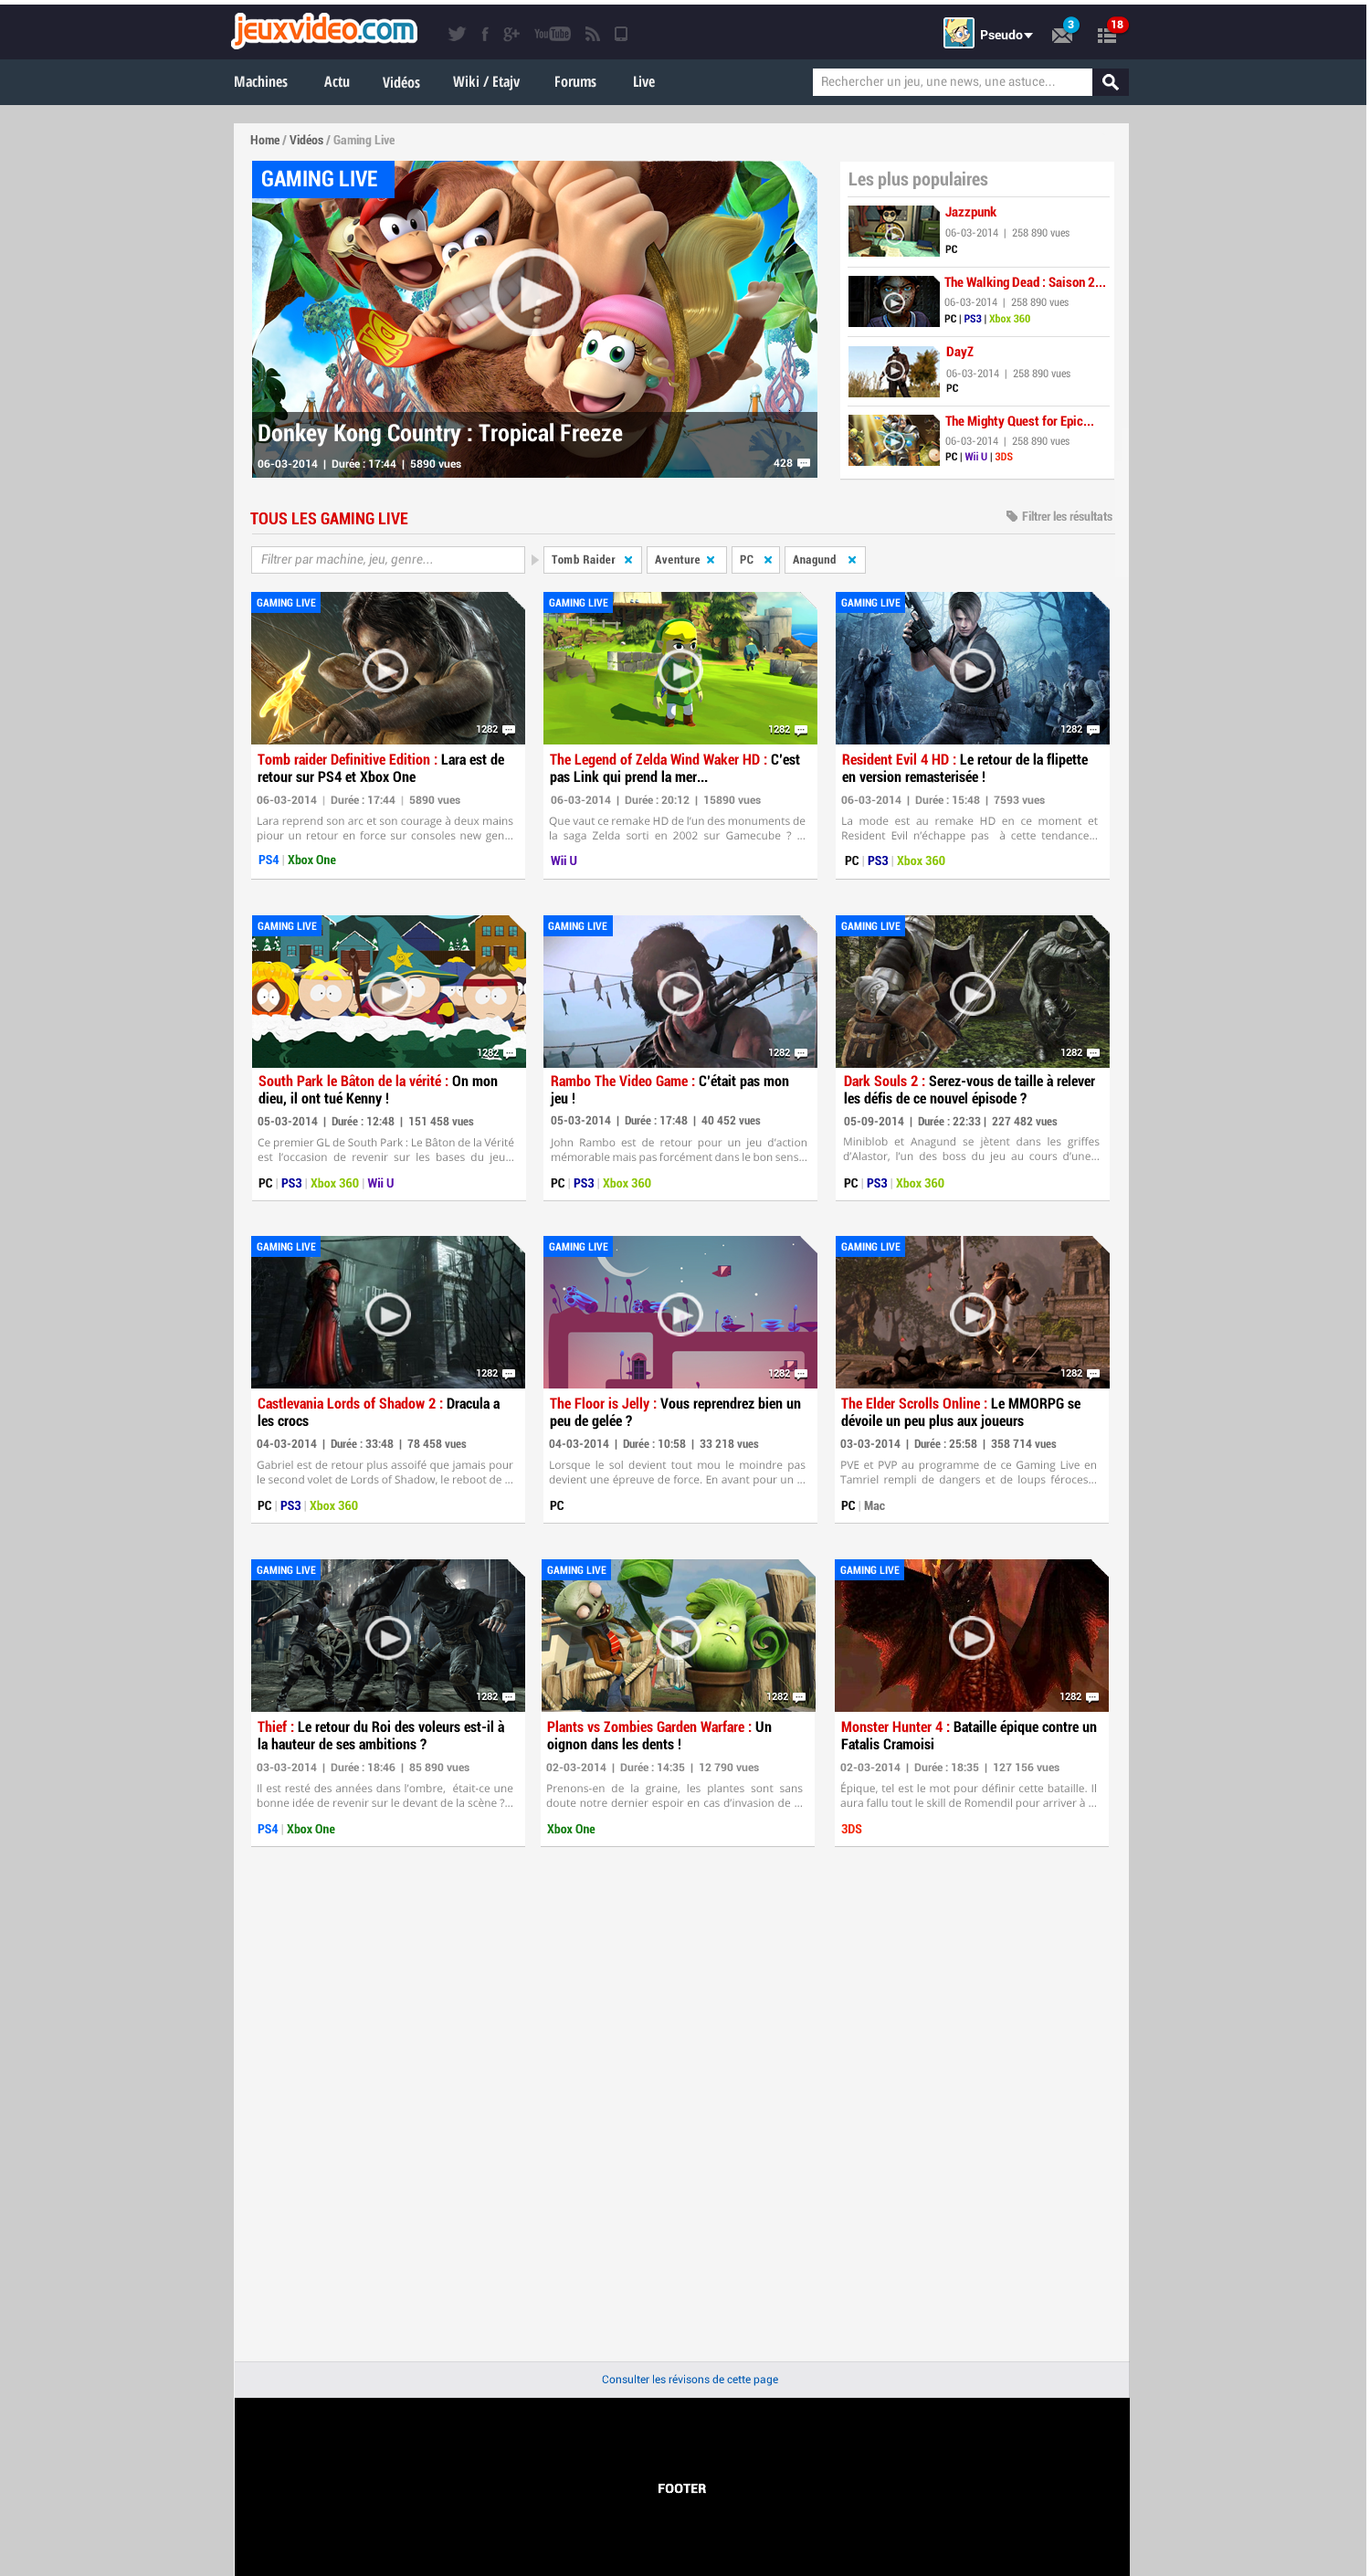Remove the Tomb Raider filter tag
The height and width of the screenshot is (2576, 1370).
[628, 560]
